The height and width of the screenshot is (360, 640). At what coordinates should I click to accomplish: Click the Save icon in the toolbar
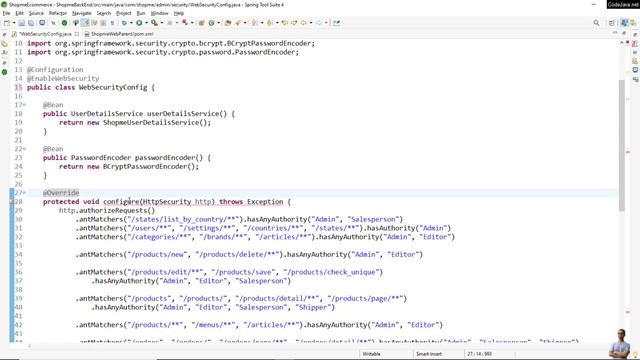(x=22, y=23)
